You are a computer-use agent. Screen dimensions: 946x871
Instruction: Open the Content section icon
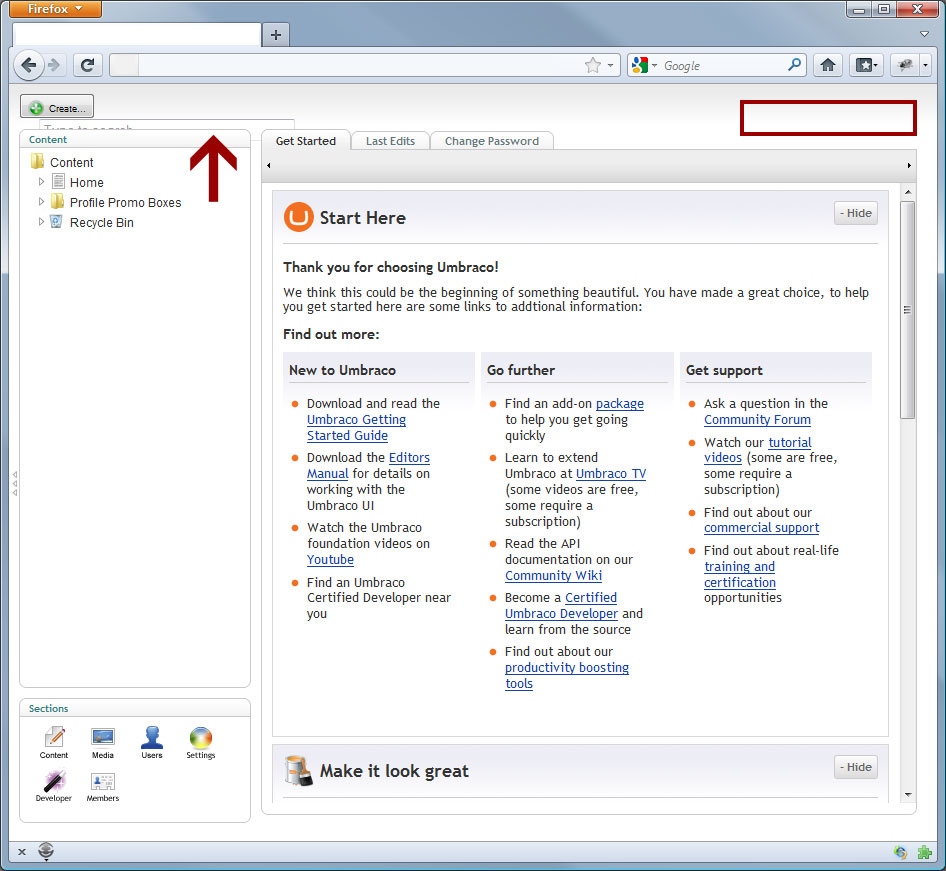point(54,738)
